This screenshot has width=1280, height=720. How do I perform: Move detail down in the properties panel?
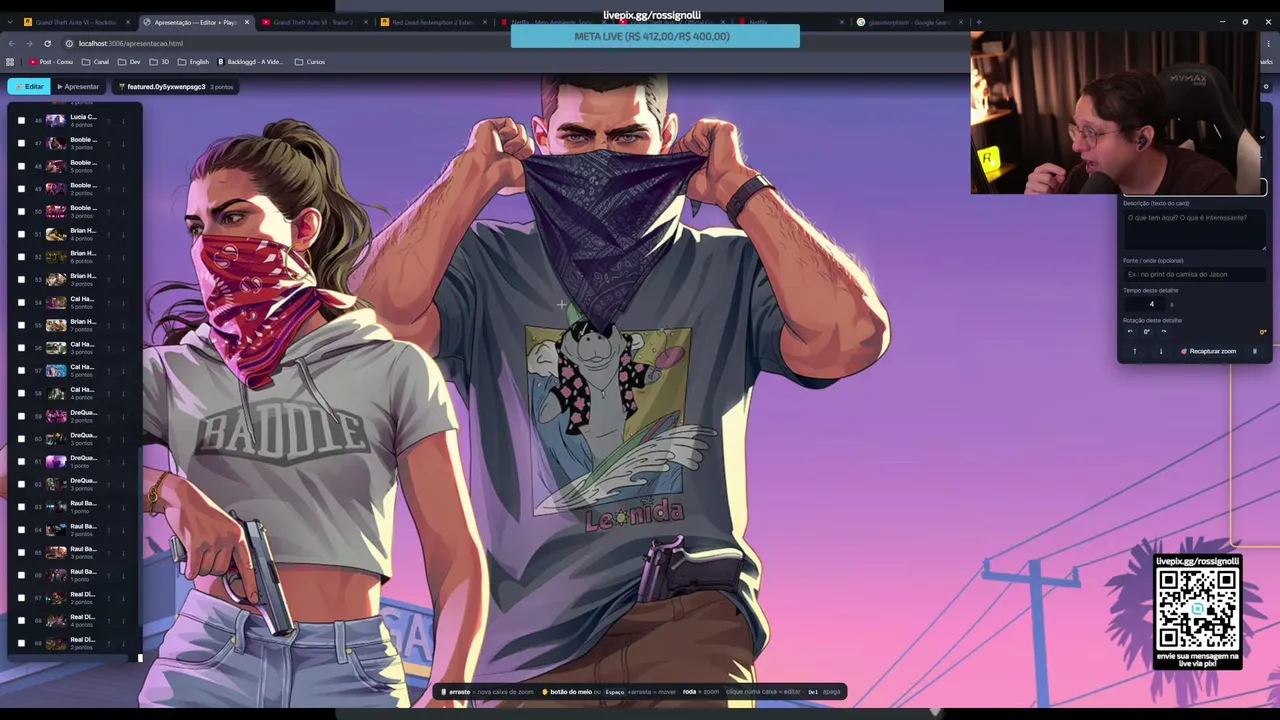coord(1160,351)
